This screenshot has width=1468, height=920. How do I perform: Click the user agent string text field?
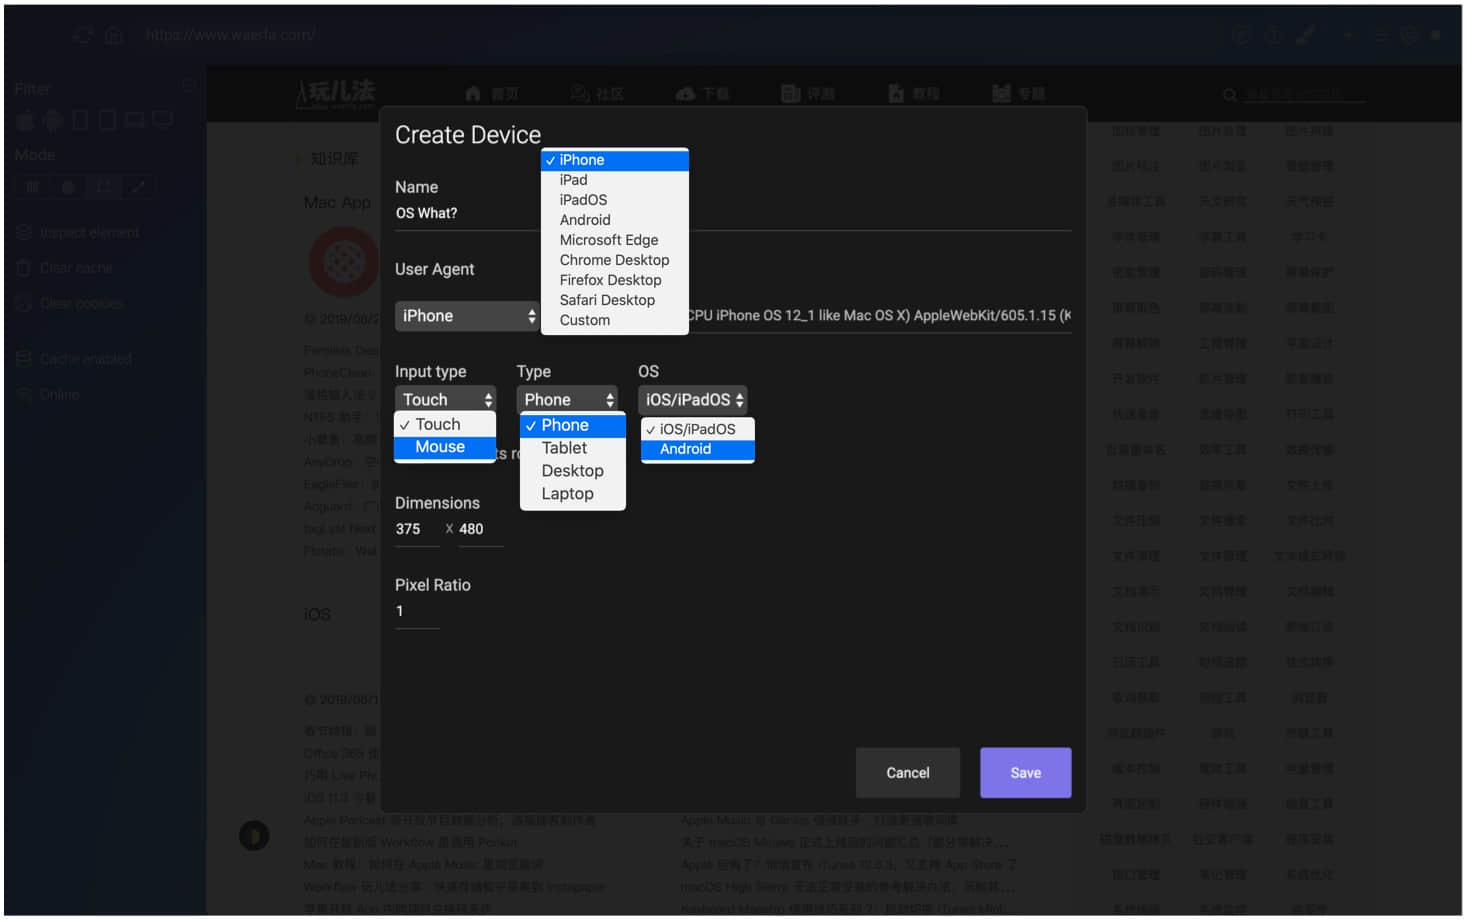(879, 316)
